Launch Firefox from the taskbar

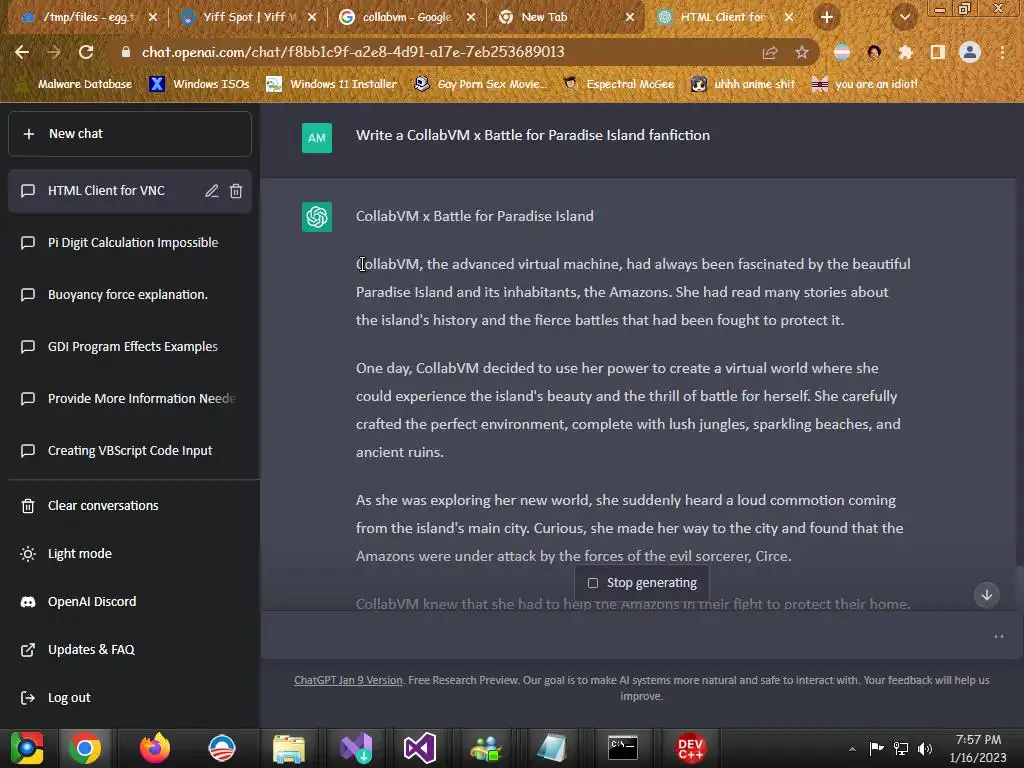coord(155,748)
